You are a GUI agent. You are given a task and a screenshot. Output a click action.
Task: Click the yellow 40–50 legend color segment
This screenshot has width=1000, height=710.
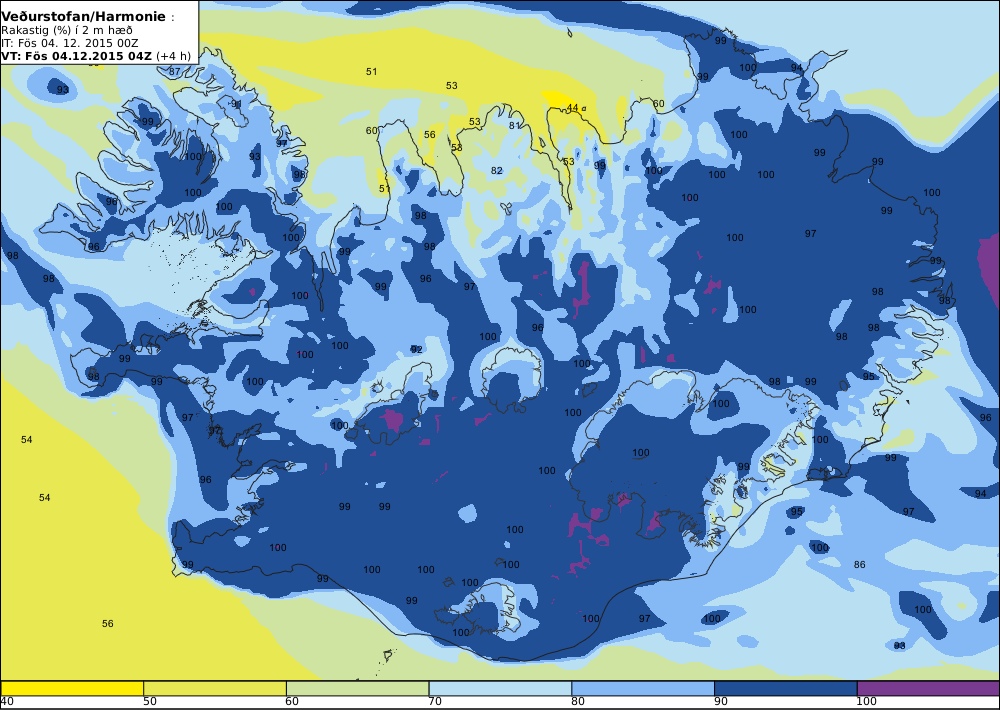[x=72, y=688]
